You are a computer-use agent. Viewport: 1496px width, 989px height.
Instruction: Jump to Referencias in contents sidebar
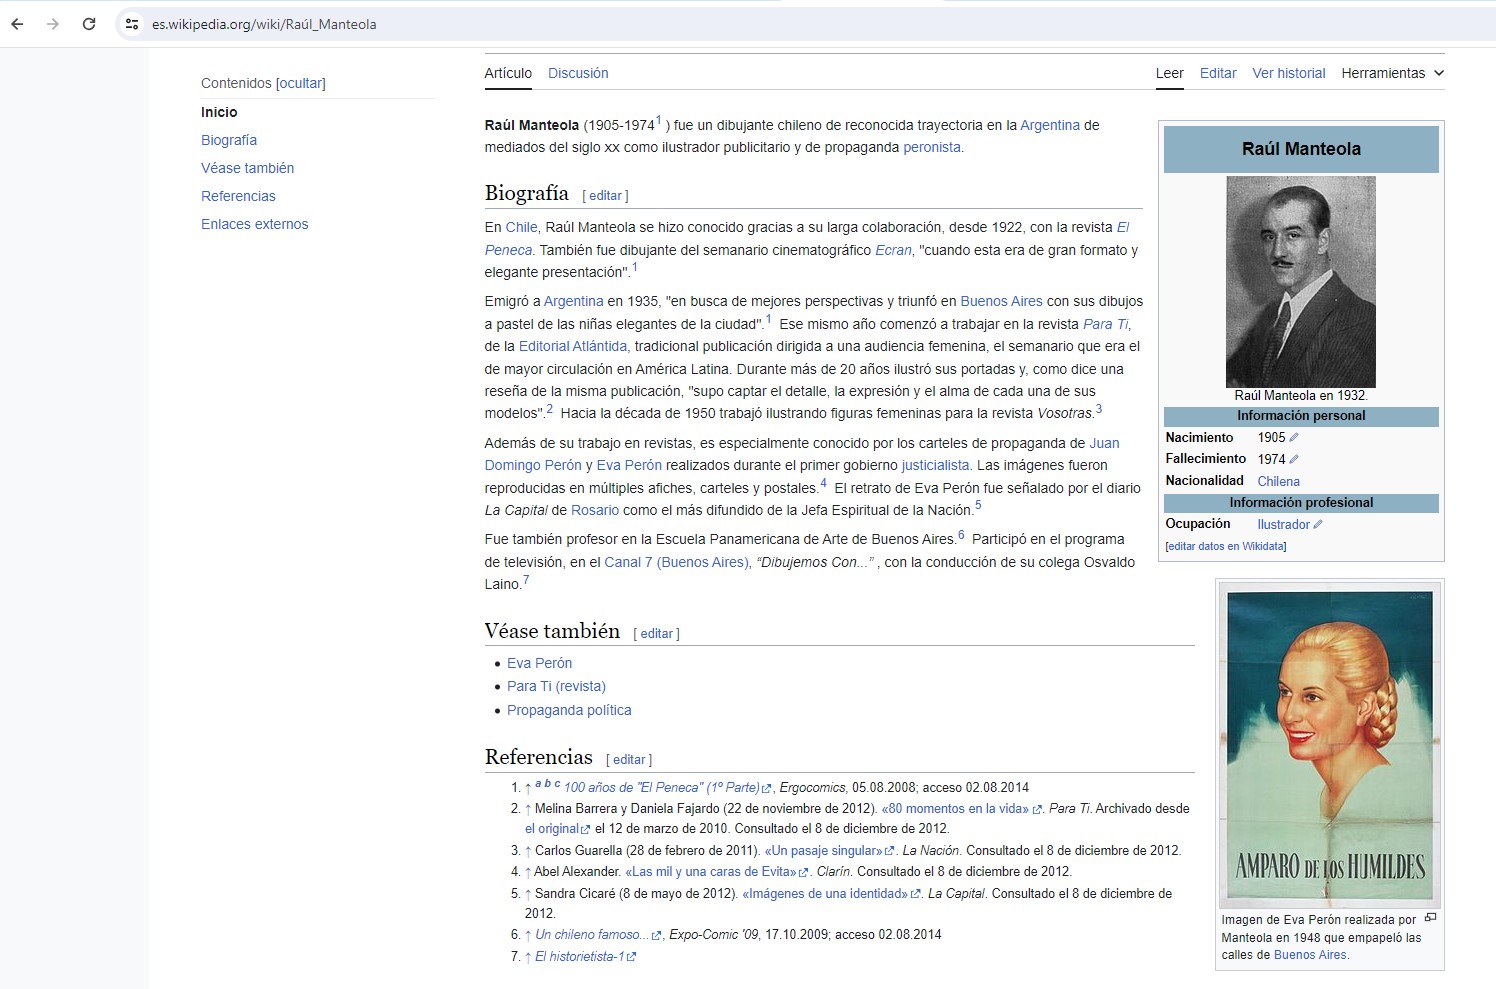pos(238,196)
